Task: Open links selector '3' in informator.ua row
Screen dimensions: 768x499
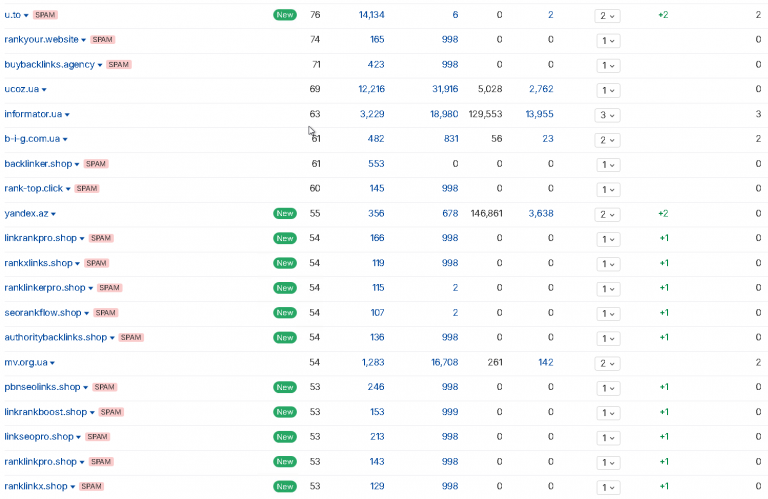Action: tap(607, 115)
